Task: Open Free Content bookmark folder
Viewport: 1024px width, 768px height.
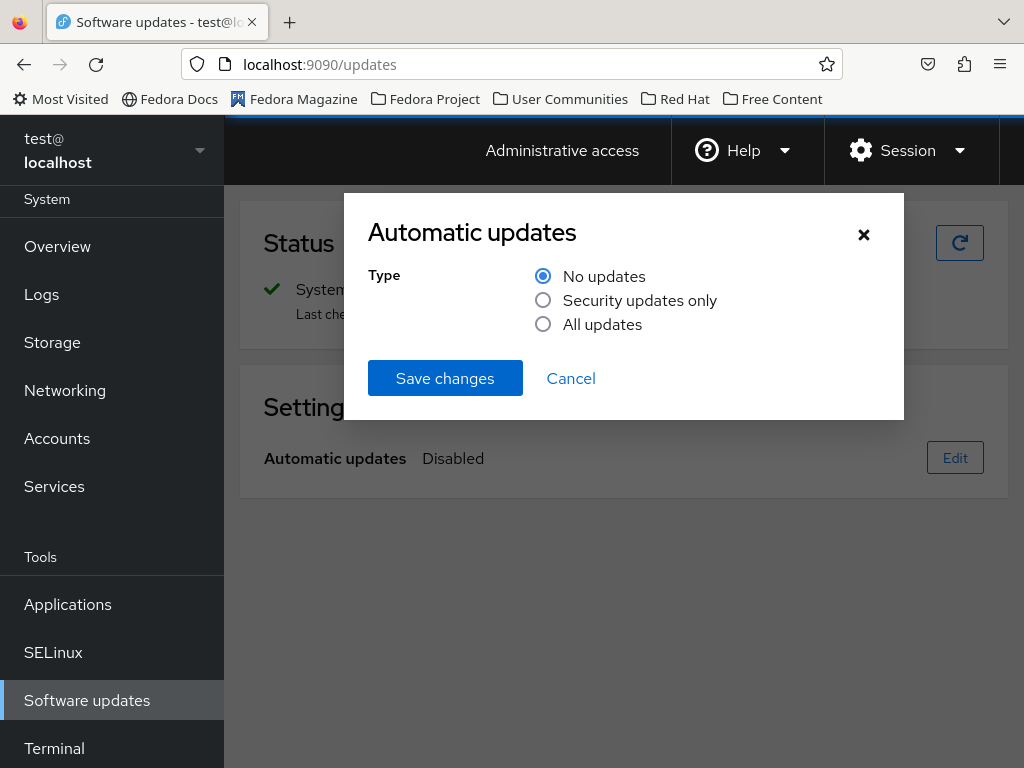Action: click(773, 99)
